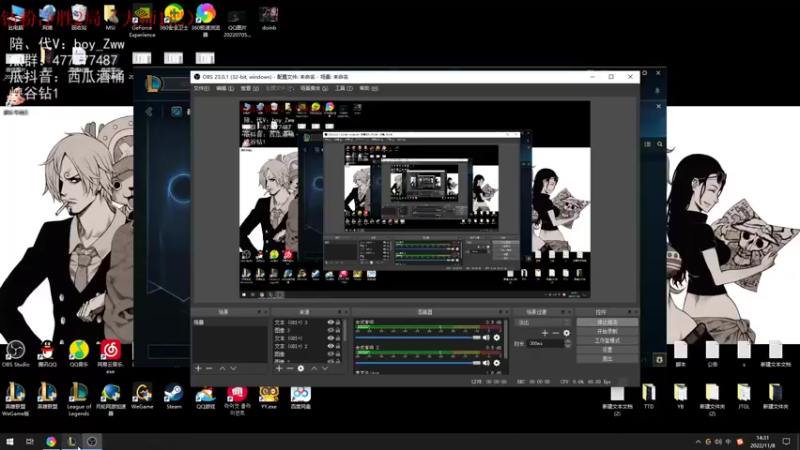This screenshot has height=450, width=800.
Task: Mute the first mixer channel with its speaker icon
Action: point(486,337)
